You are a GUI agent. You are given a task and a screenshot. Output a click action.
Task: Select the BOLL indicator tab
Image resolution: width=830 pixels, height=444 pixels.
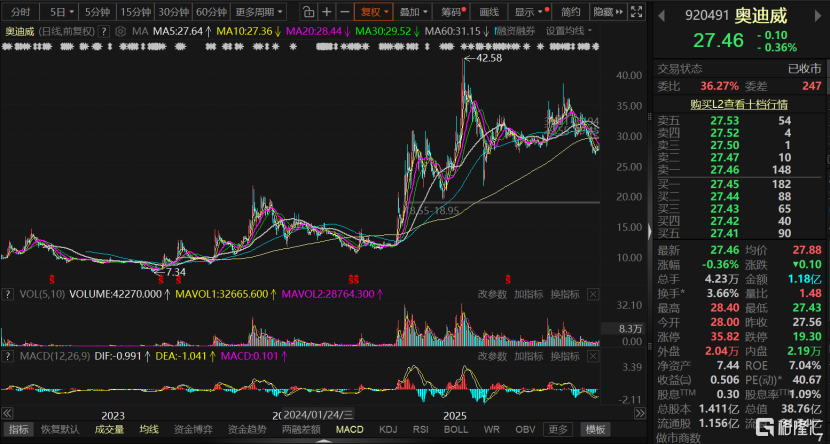coord(455,429)
